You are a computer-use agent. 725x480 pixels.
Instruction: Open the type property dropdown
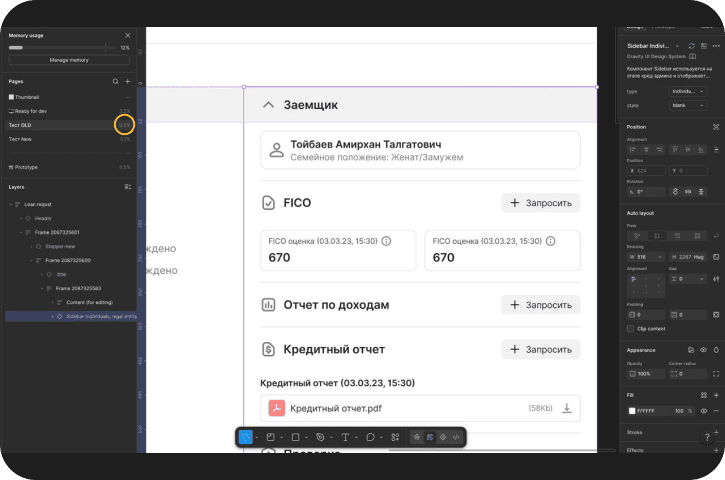688,92
